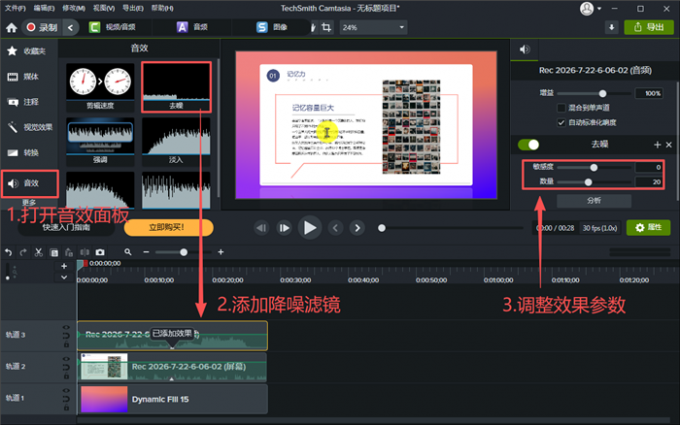
Task: Add effect with plus next to 去噪
Action: pos(657,145)
